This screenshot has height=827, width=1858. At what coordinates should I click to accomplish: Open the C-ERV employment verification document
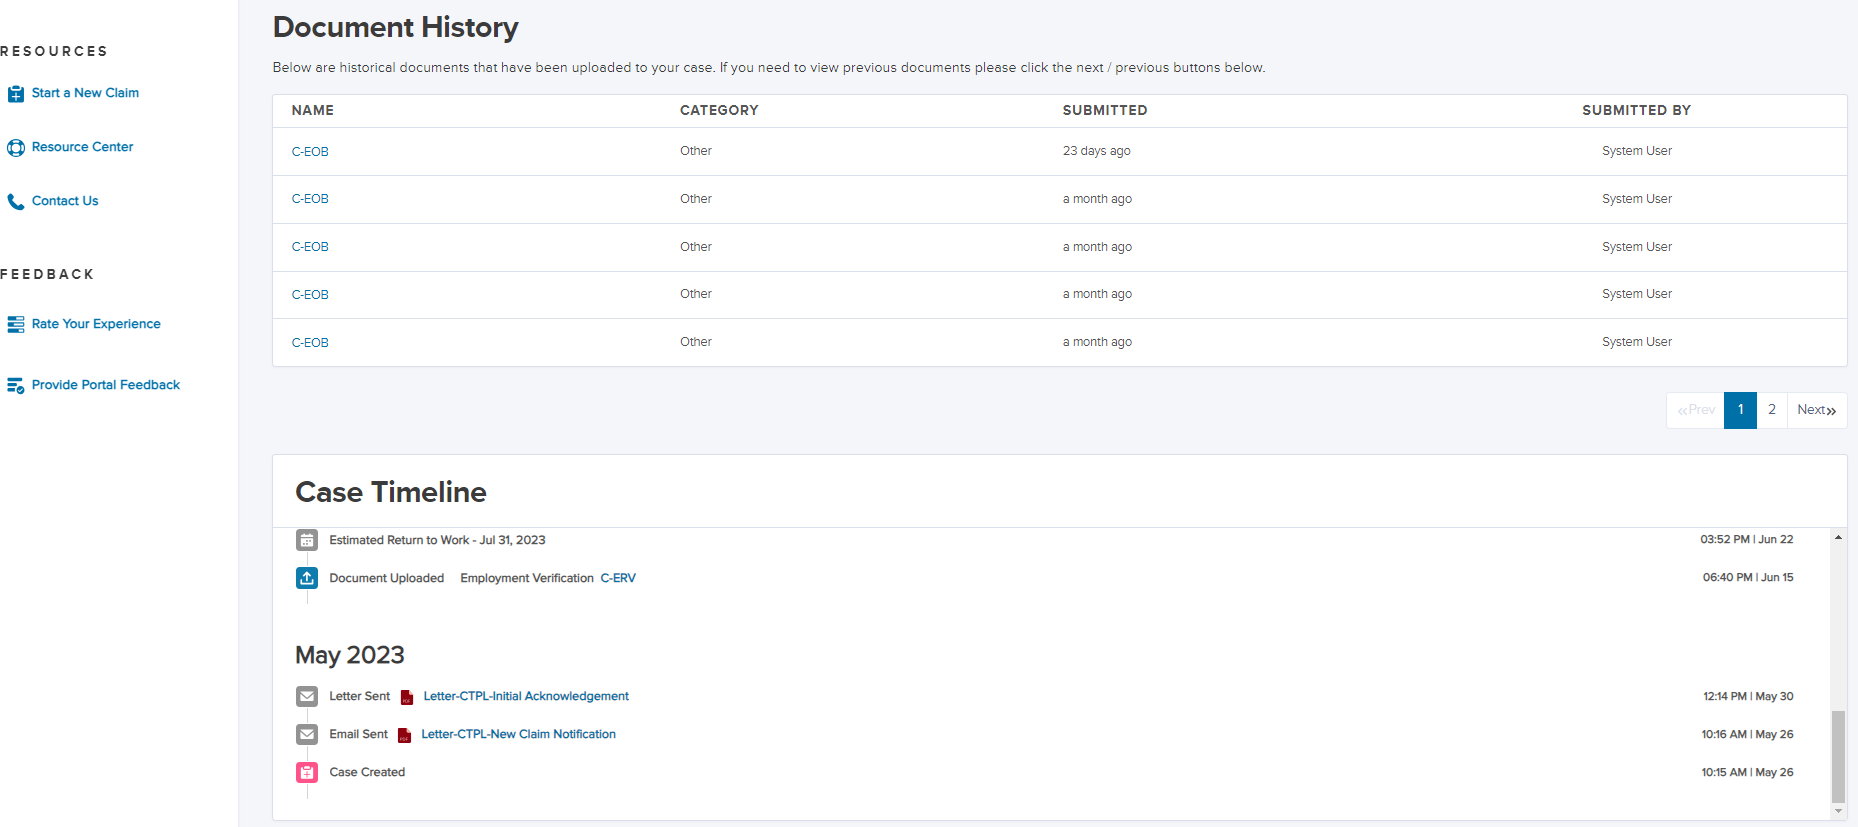pos(618,578)
